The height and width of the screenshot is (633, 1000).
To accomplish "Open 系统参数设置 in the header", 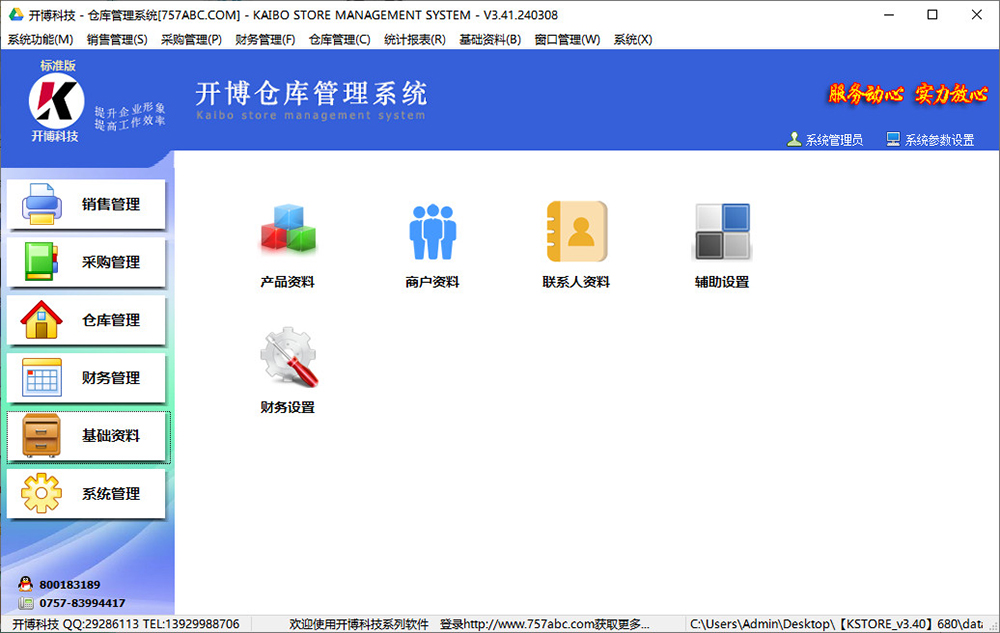I will (x=930, y=140).
